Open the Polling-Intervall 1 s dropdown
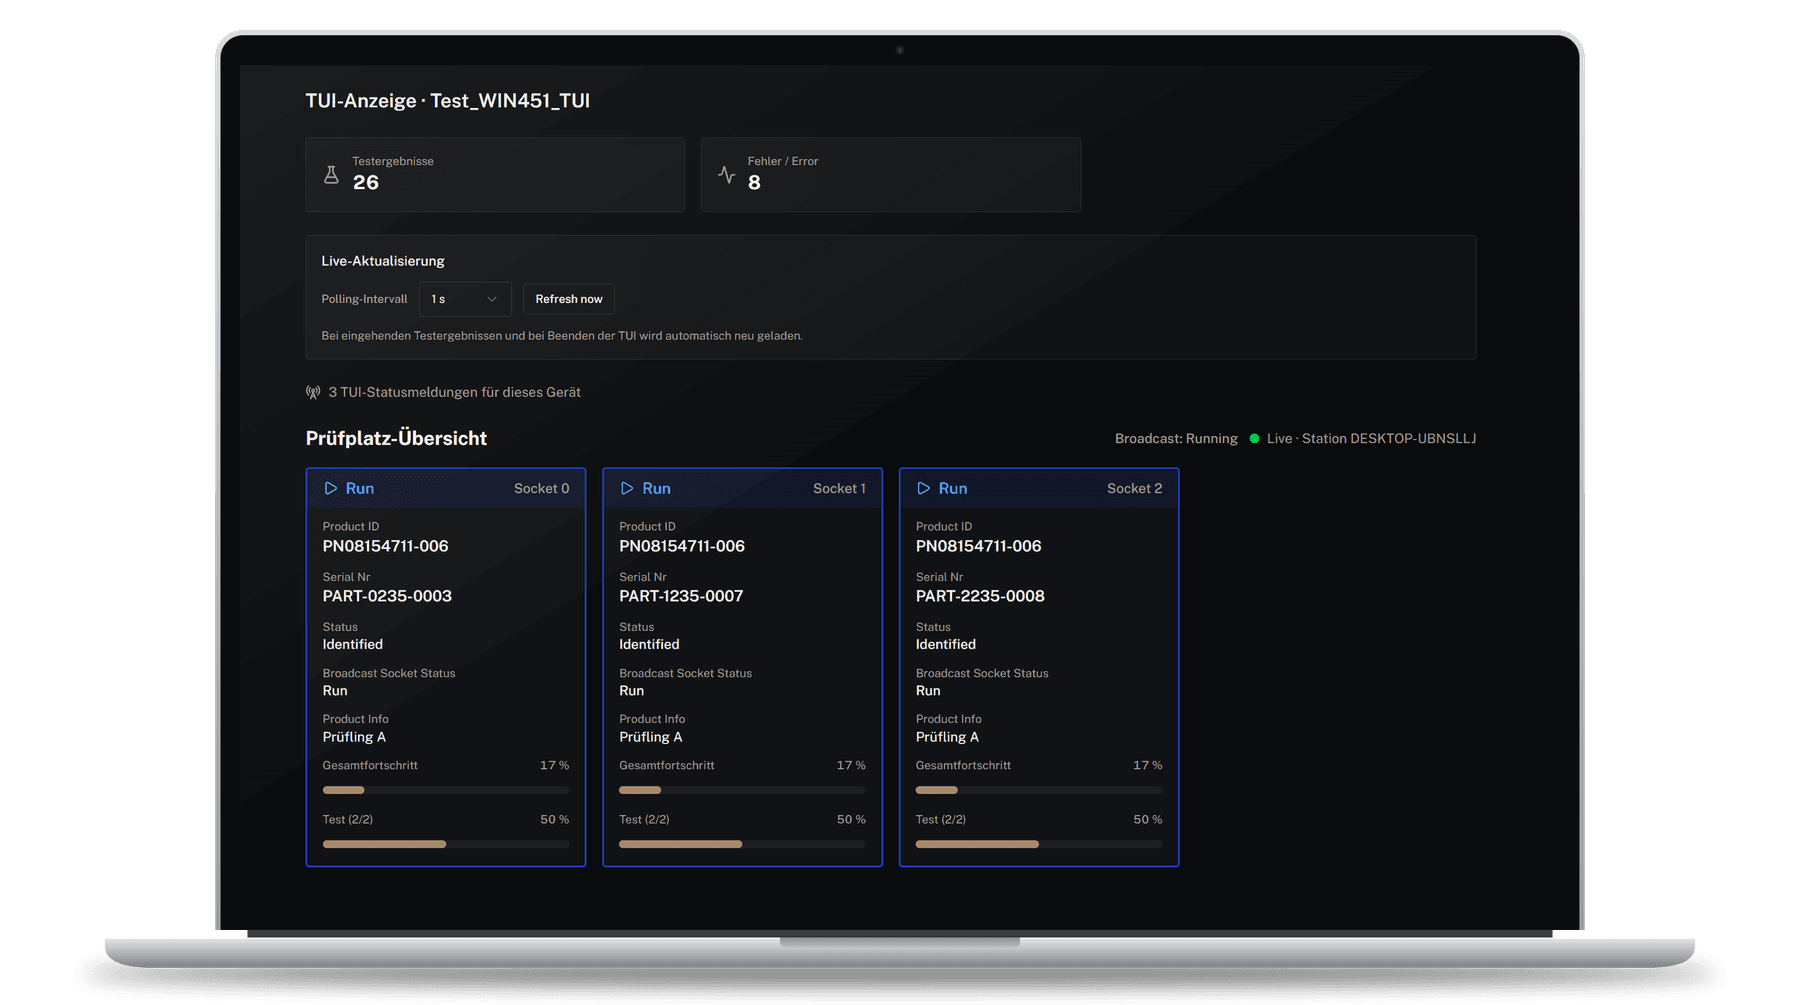This screenshot has height=1005, width=1800. [465, 299]
